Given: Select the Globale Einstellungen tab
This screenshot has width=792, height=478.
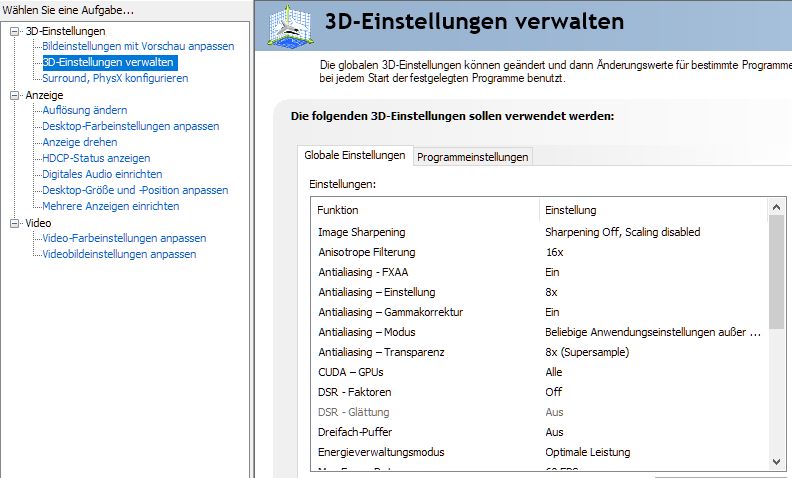Looking at the screenshot, I should tap(354, 156).
